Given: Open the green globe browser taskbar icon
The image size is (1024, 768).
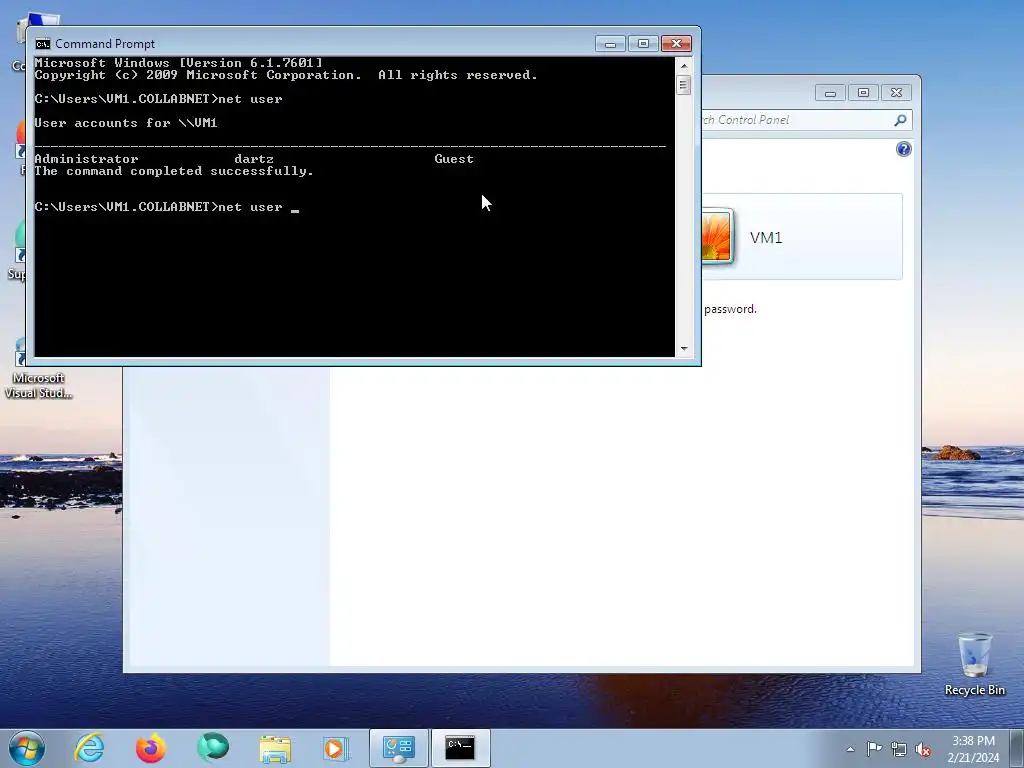Looking at the screenshot, I should pos(213,748).
